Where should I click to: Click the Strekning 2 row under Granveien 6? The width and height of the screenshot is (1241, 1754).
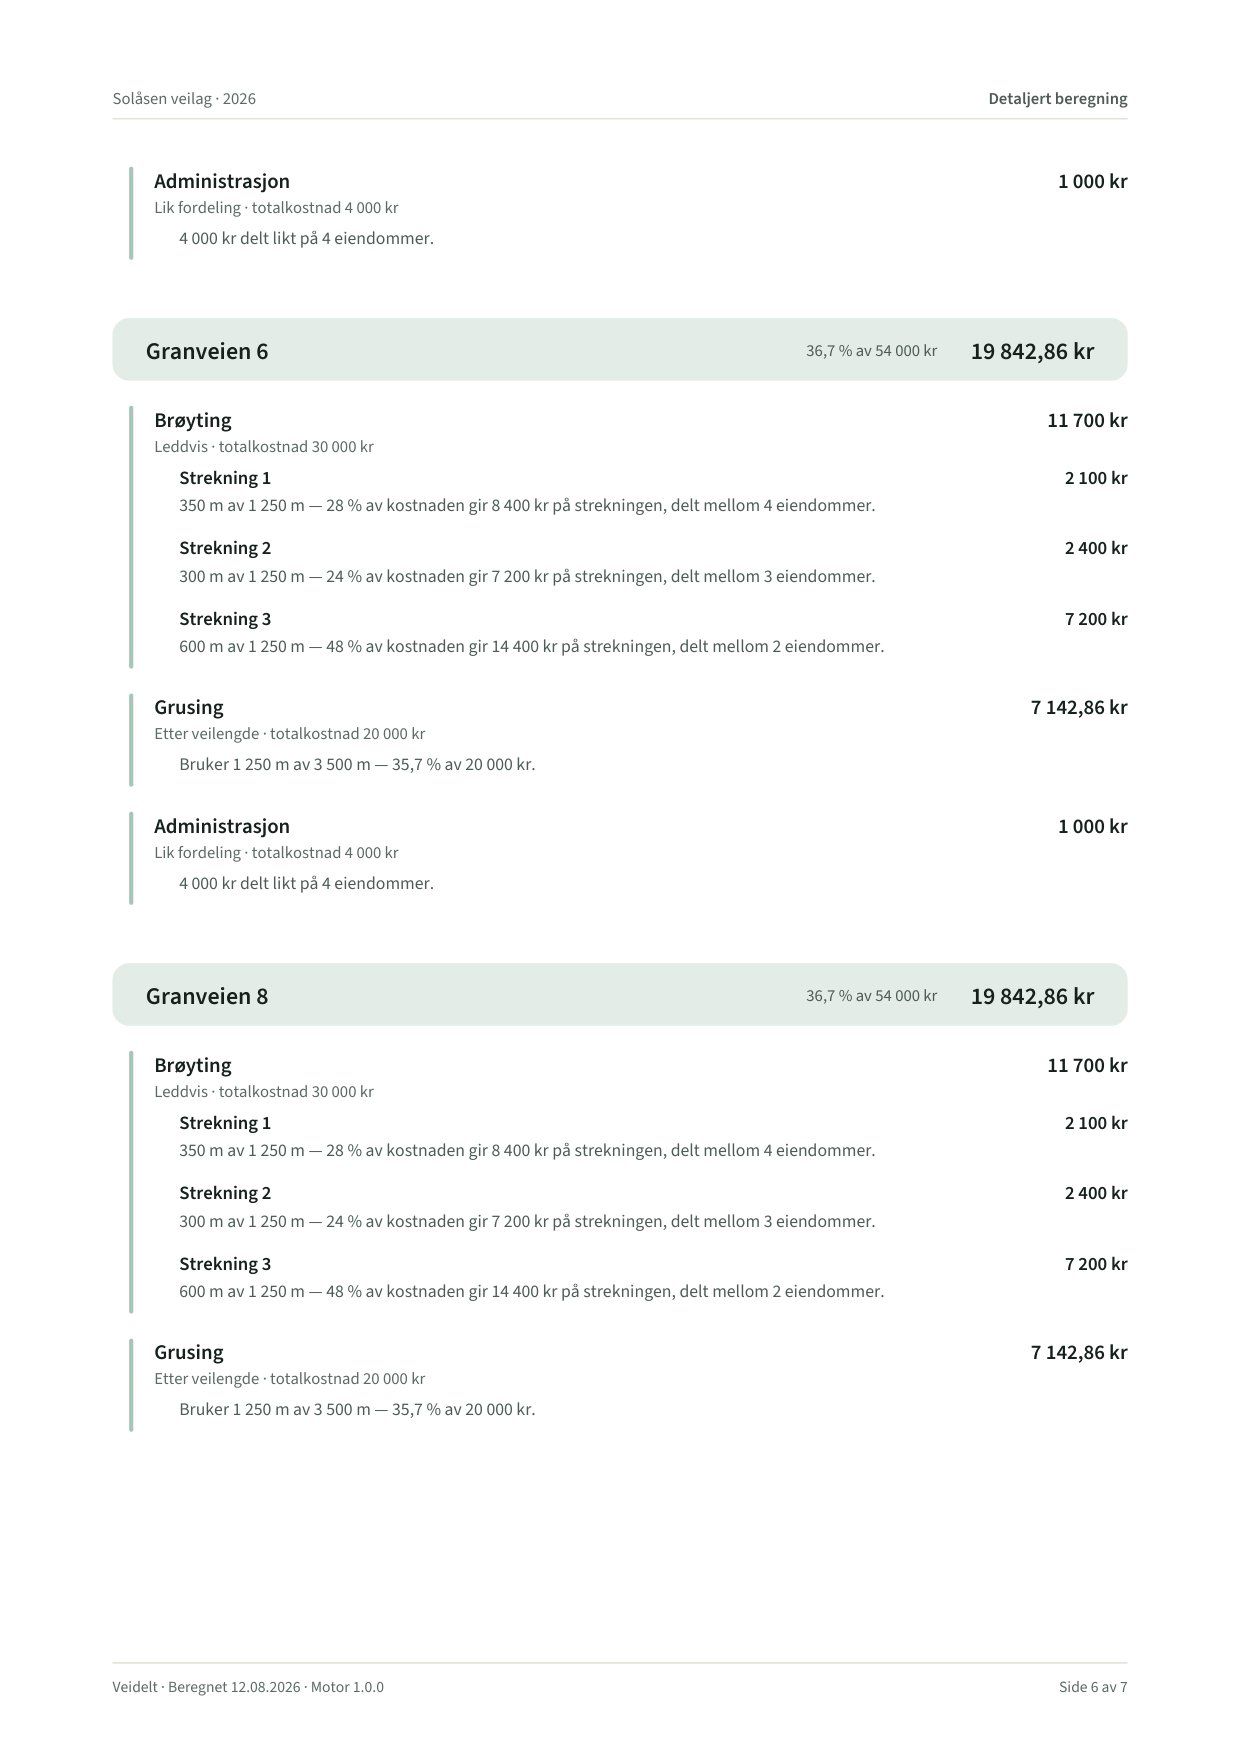click(x=653, y=562)
